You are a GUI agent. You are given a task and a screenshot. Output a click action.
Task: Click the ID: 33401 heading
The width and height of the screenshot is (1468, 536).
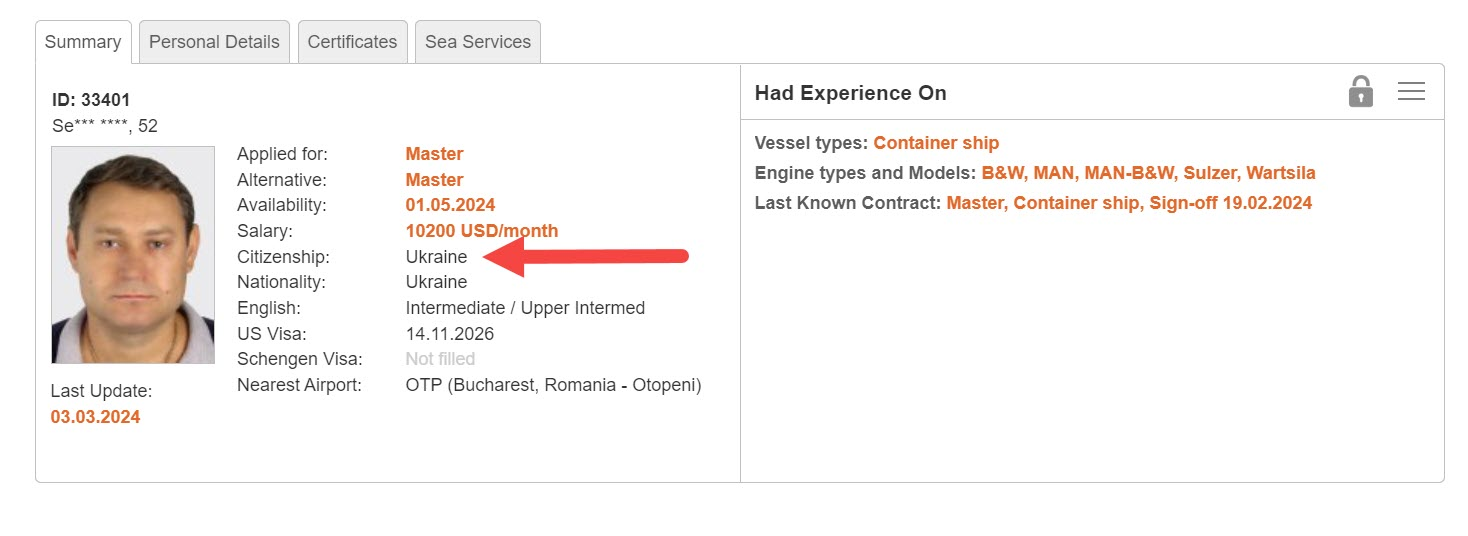pos(91,100)
